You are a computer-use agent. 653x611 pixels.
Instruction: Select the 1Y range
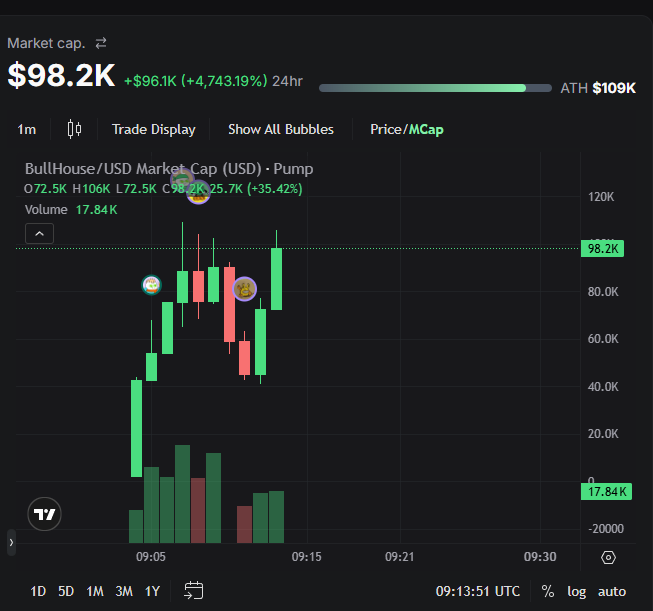[152, 591]
